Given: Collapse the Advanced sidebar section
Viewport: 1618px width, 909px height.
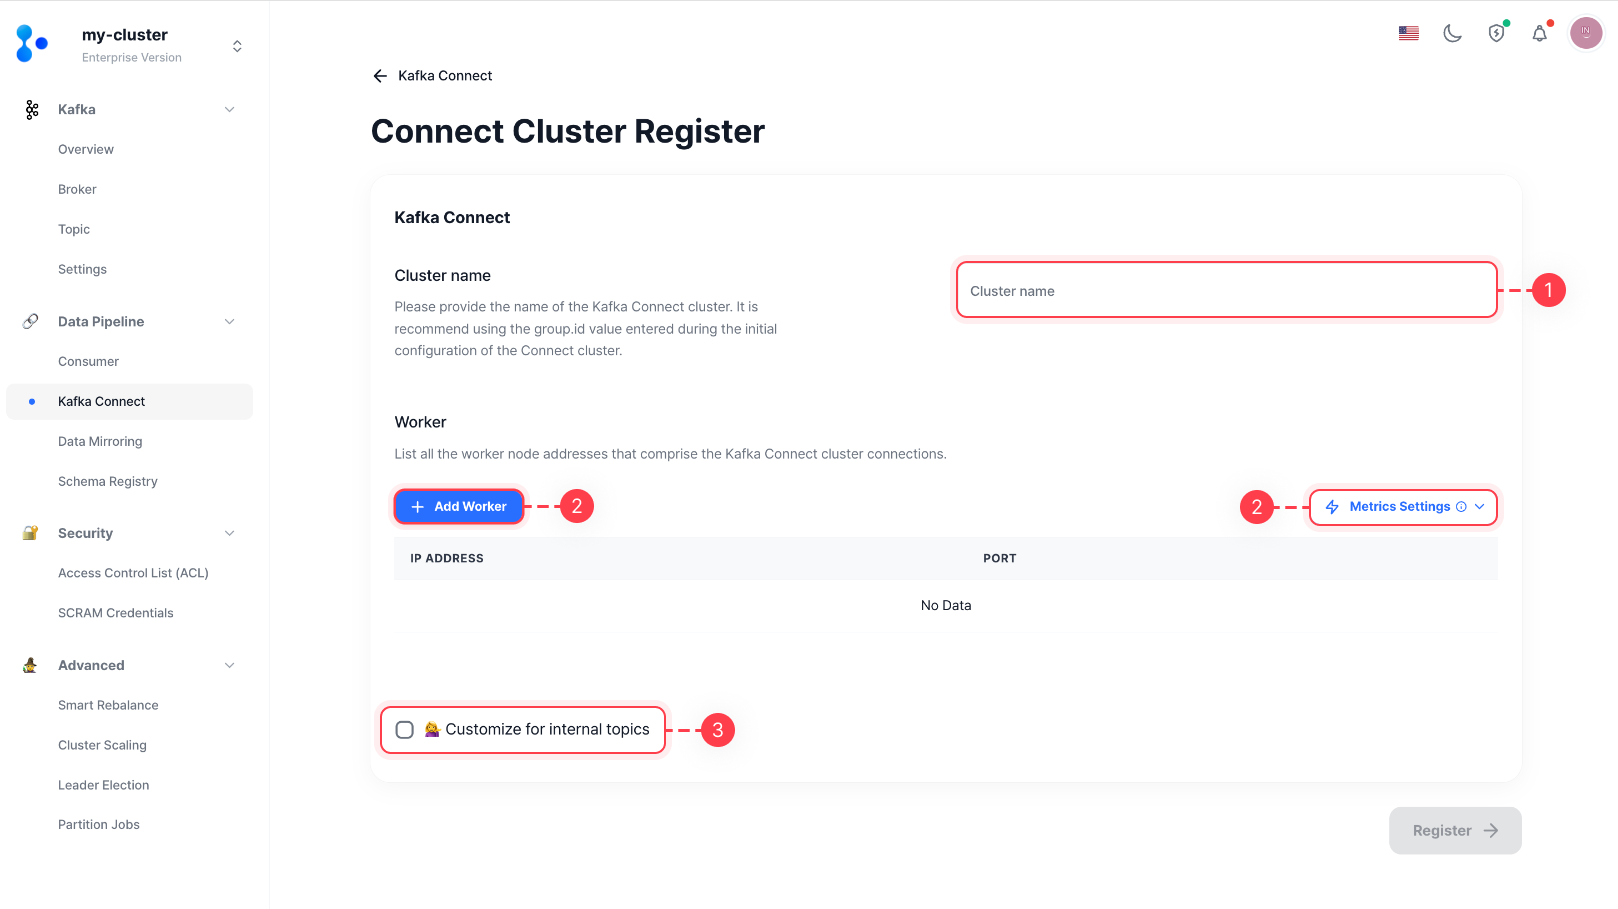Looking at the screenshot, I should 230,664.
